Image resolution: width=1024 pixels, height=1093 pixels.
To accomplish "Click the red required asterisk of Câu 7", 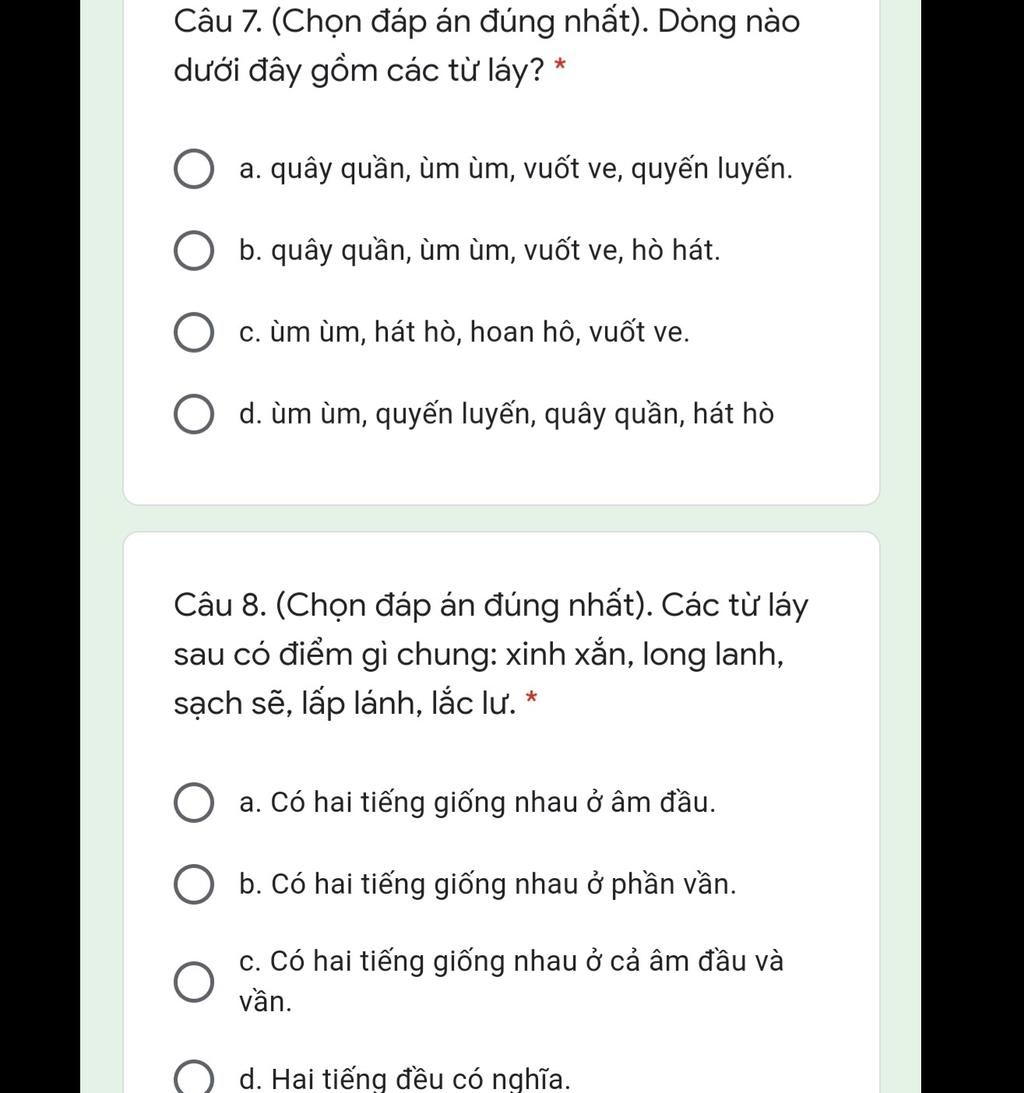I will pos(559,68).
